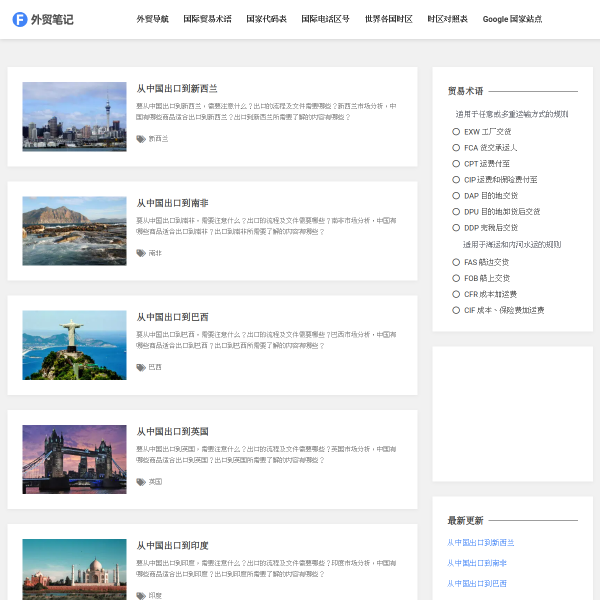This screenshot has width=600, height=600.
Task: Click the Auckland skyline thumbnail
Action: (74, 117)
